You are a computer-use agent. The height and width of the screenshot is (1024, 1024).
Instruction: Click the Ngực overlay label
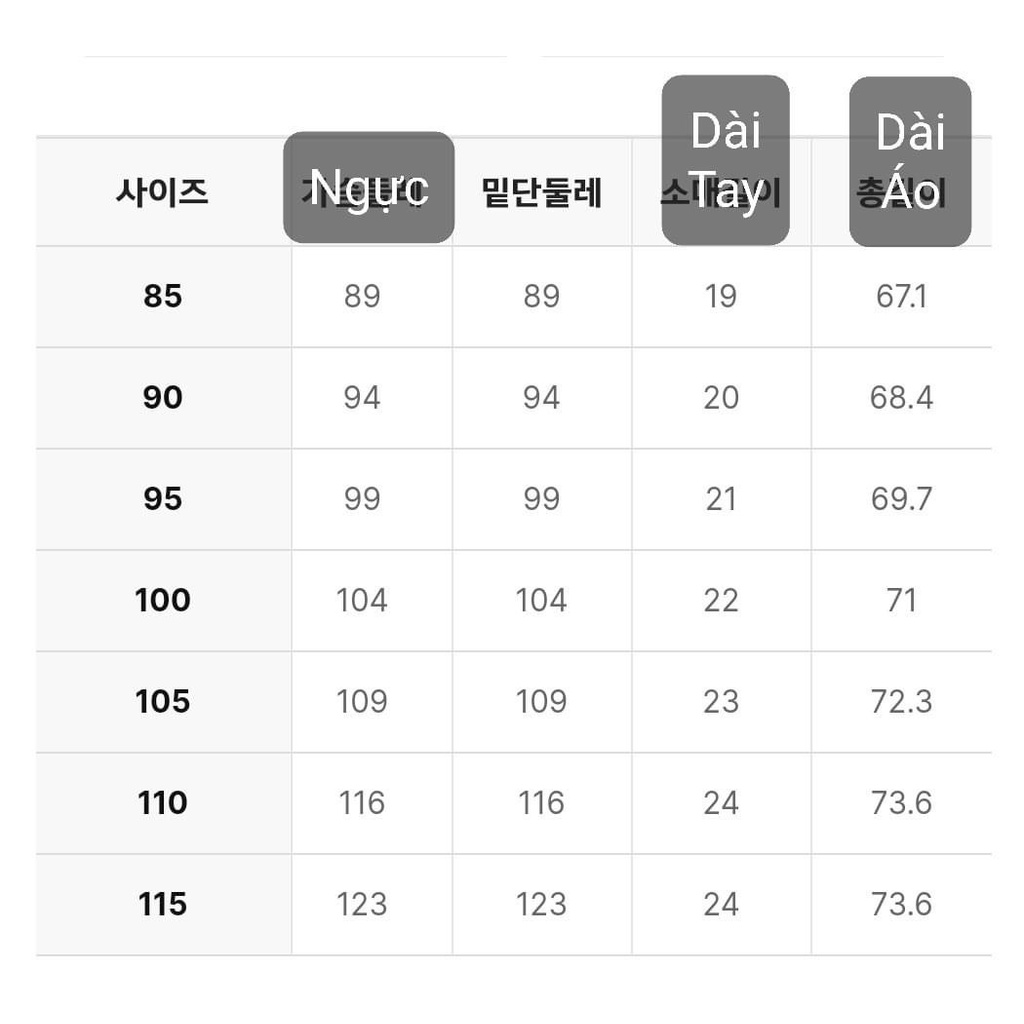coord(369,187)
